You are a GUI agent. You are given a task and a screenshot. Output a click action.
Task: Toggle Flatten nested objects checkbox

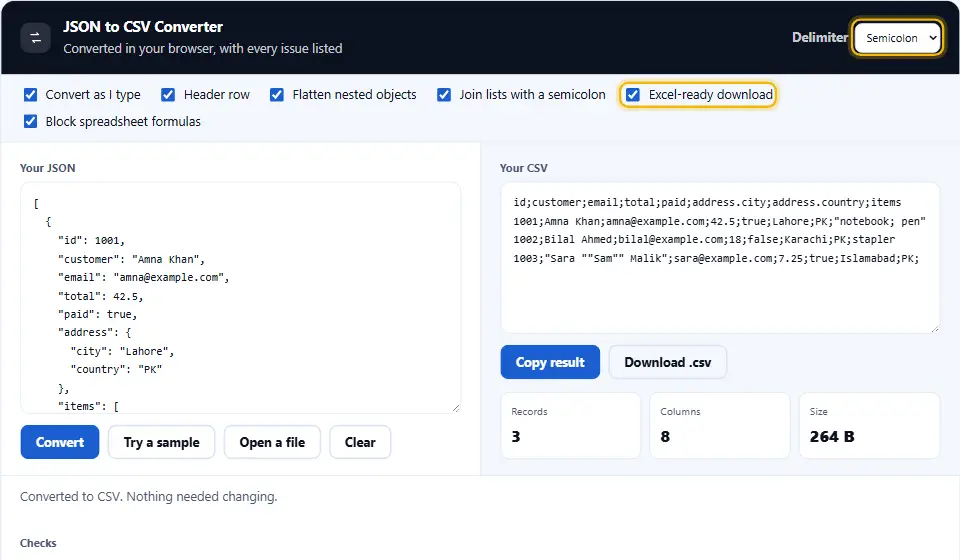[277, 95]
